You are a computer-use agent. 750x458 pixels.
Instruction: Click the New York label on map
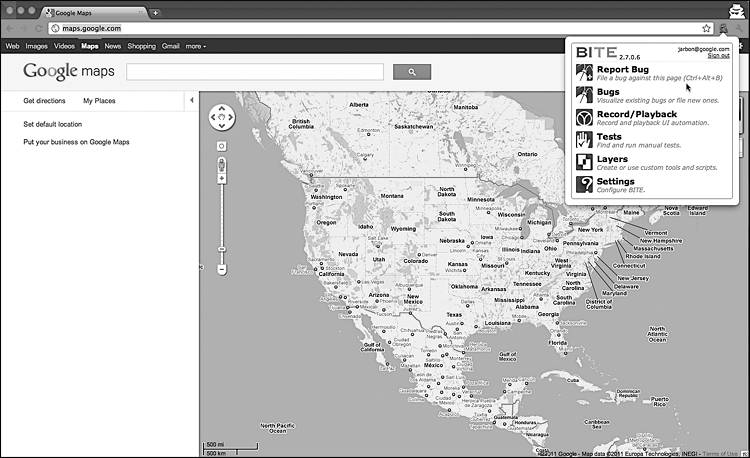590,230
